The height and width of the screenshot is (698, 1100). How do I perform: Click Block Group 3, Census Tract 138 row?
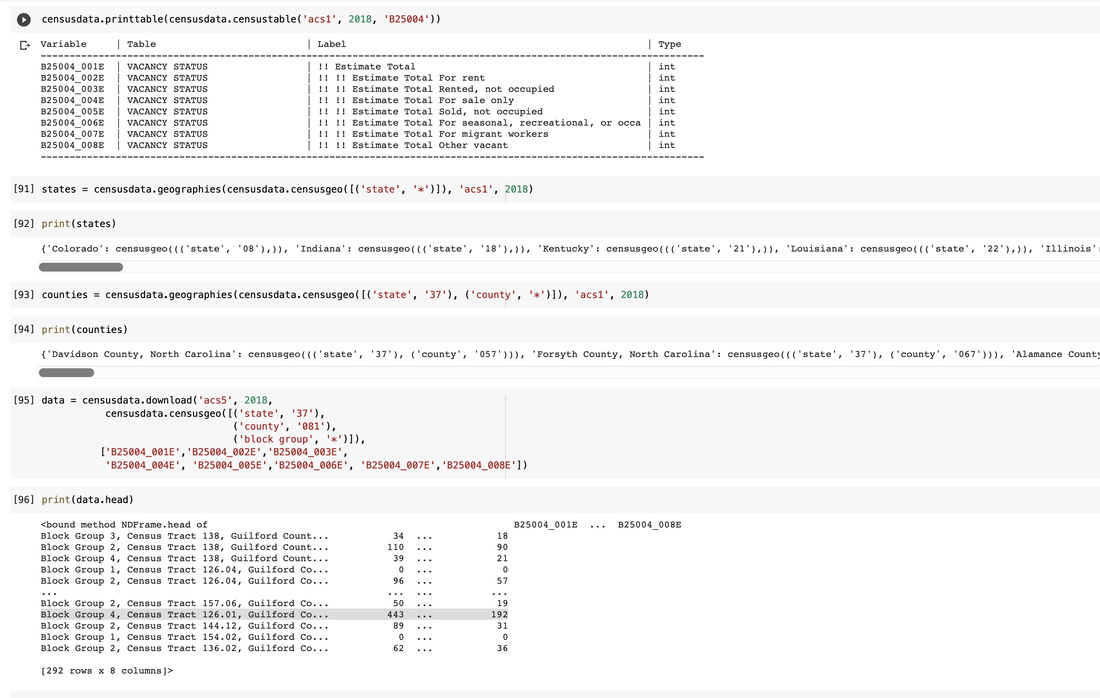coord(274,536)
